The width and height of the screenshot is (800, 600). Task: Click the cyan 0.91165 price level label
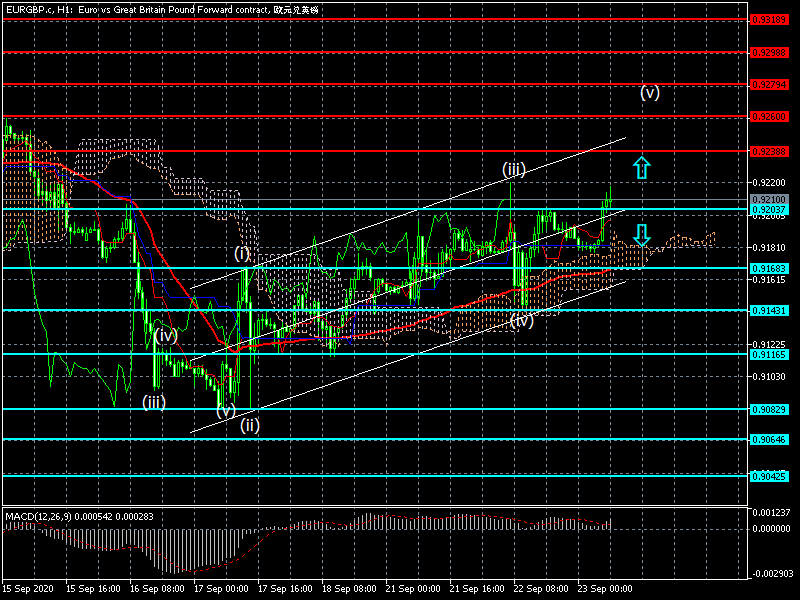pyautogui.click(x=769, y=355)
